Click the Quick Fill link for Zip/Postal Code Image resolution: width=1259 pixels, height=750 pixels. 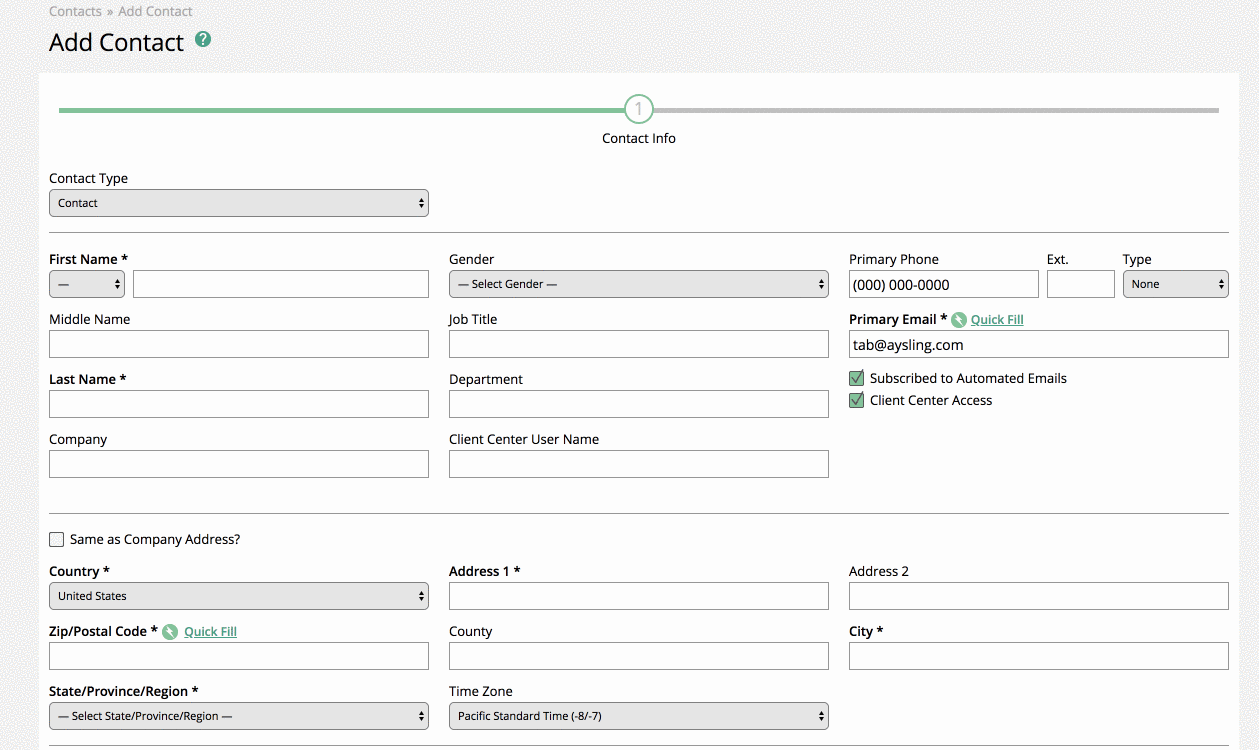click(210, 632)
